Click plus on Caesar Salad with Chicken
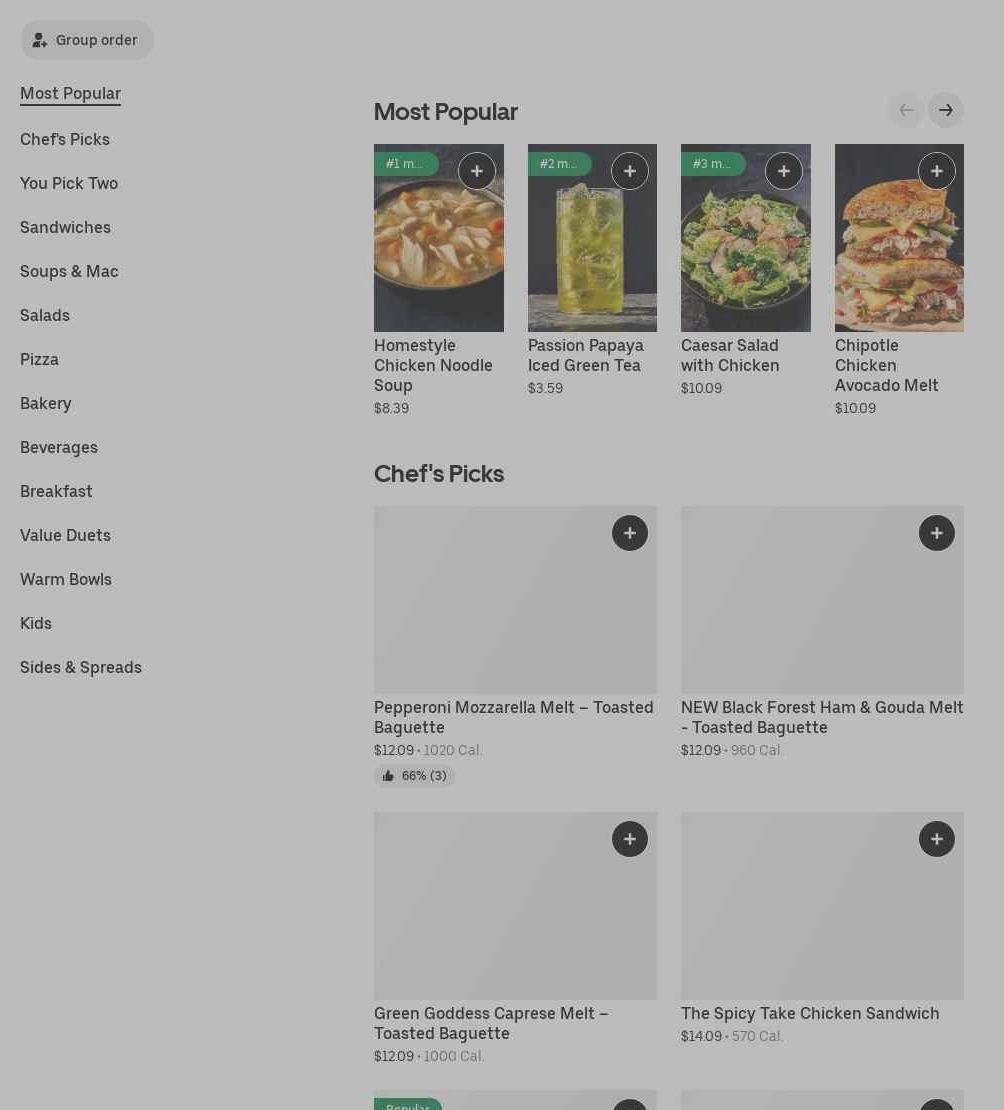 (x=784, y=171)
